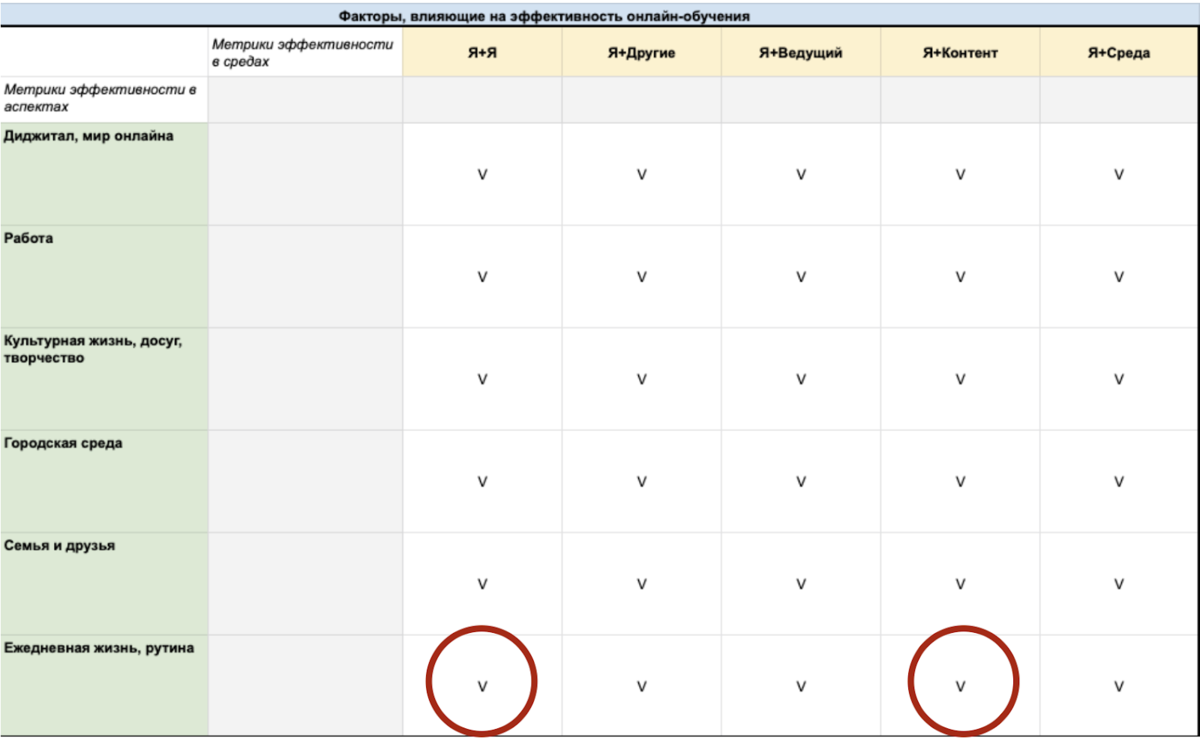This screenshot has width=1200, height=741.
Task: Click the V for Семья и друзья under Я+Контент
Action: (960, 584)
